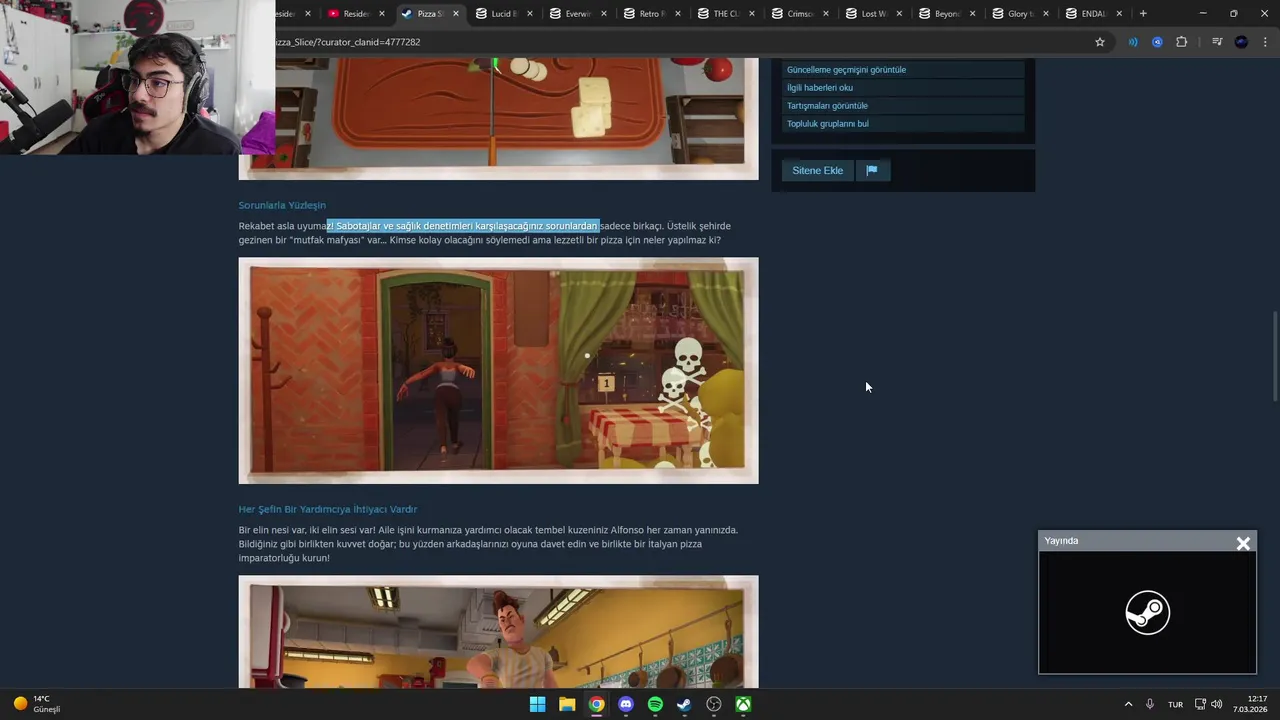1280x720 pixels.
Task: Open the volume tray icon
Action: (x=1217, y=704)
